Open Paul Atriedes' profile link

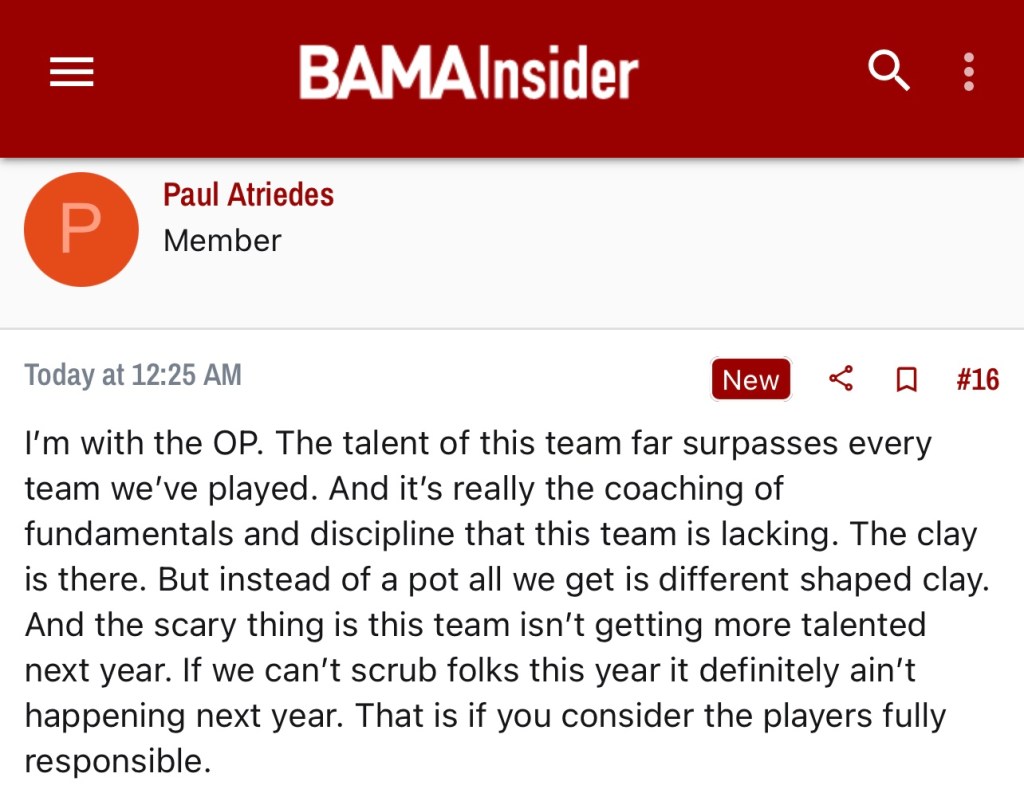click(248, 194)
